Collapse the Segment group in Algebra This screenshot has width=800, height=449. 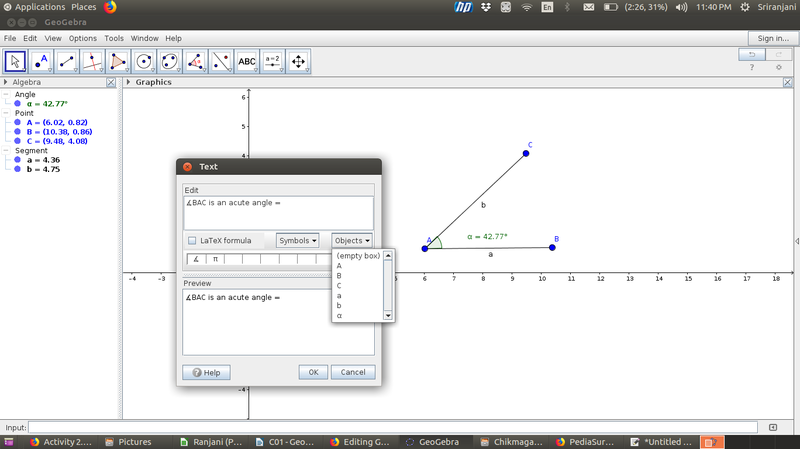[x=6, y=151]
